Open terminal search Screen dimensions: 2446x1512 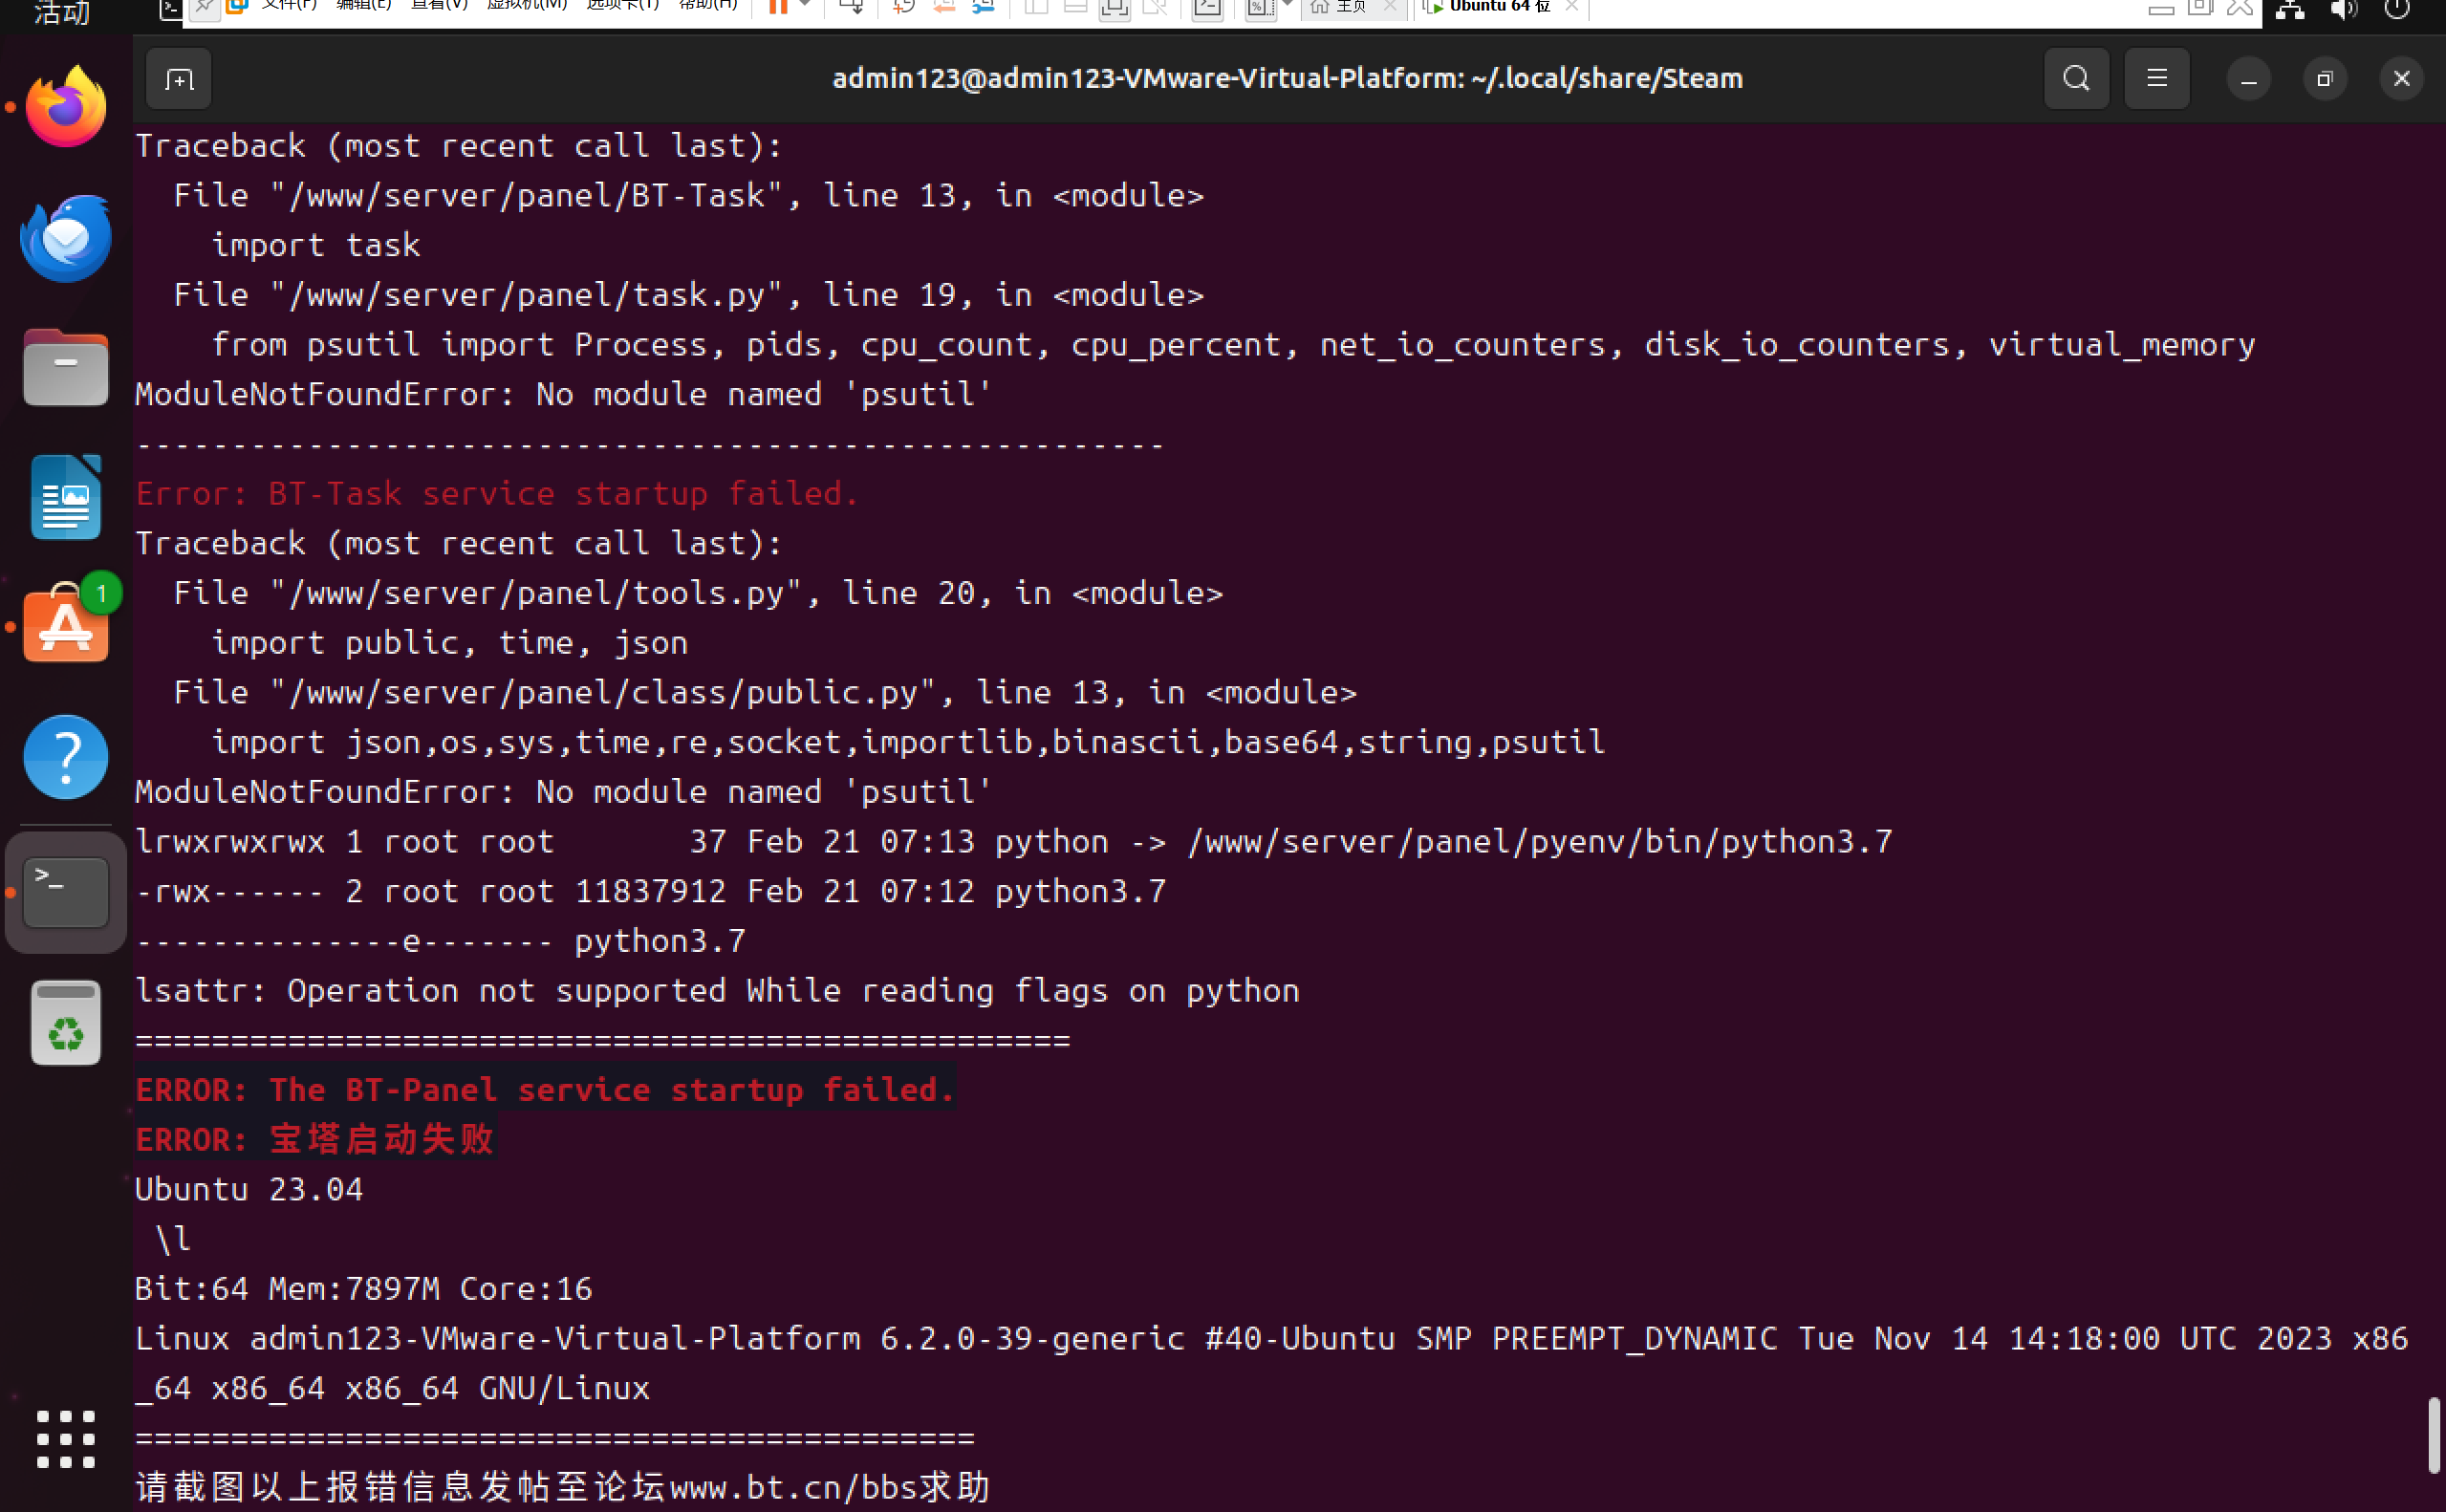2076,78
